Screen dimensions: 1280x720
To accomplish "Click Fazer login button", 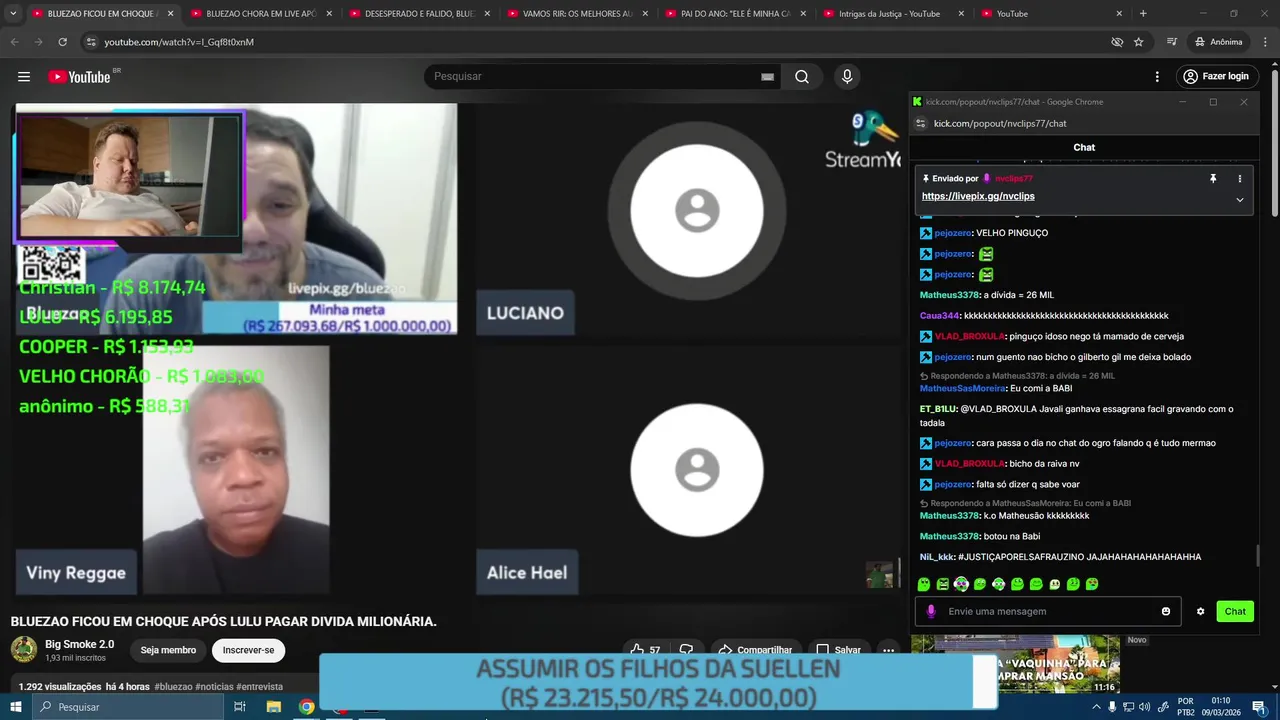I will coord(1215,77).
